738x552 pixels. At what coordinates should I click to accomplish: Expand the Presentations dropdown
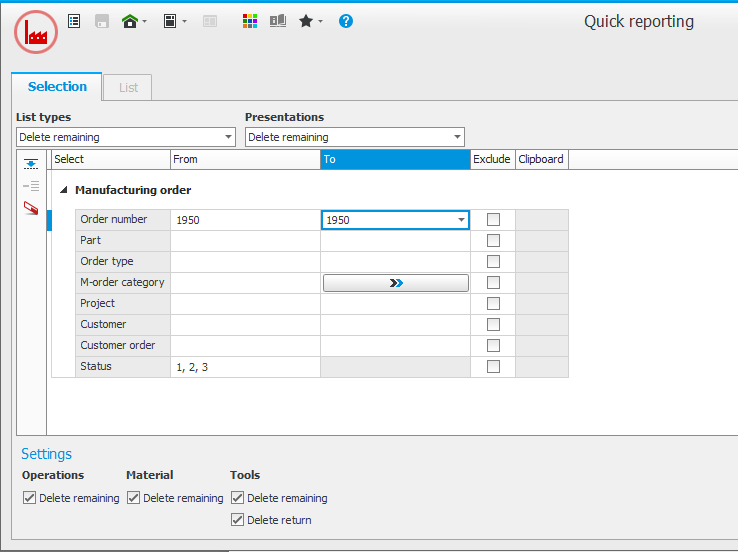[355, 137]
